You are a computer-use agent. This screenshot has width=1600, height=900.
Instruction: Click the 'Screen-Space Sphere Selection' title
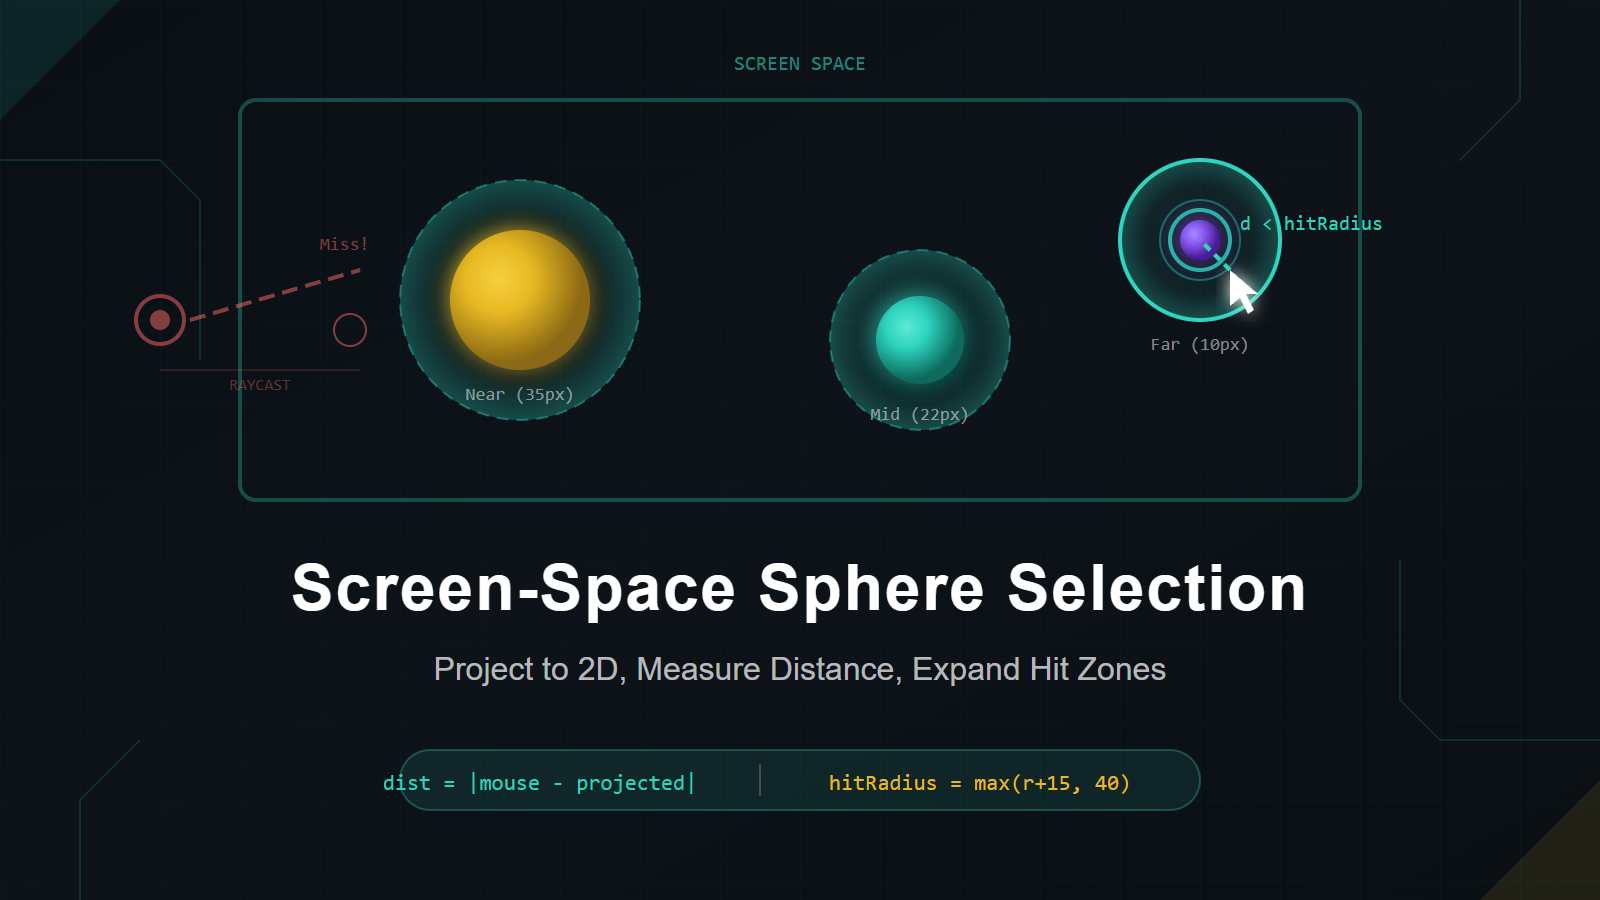click(x=799, y=588)
